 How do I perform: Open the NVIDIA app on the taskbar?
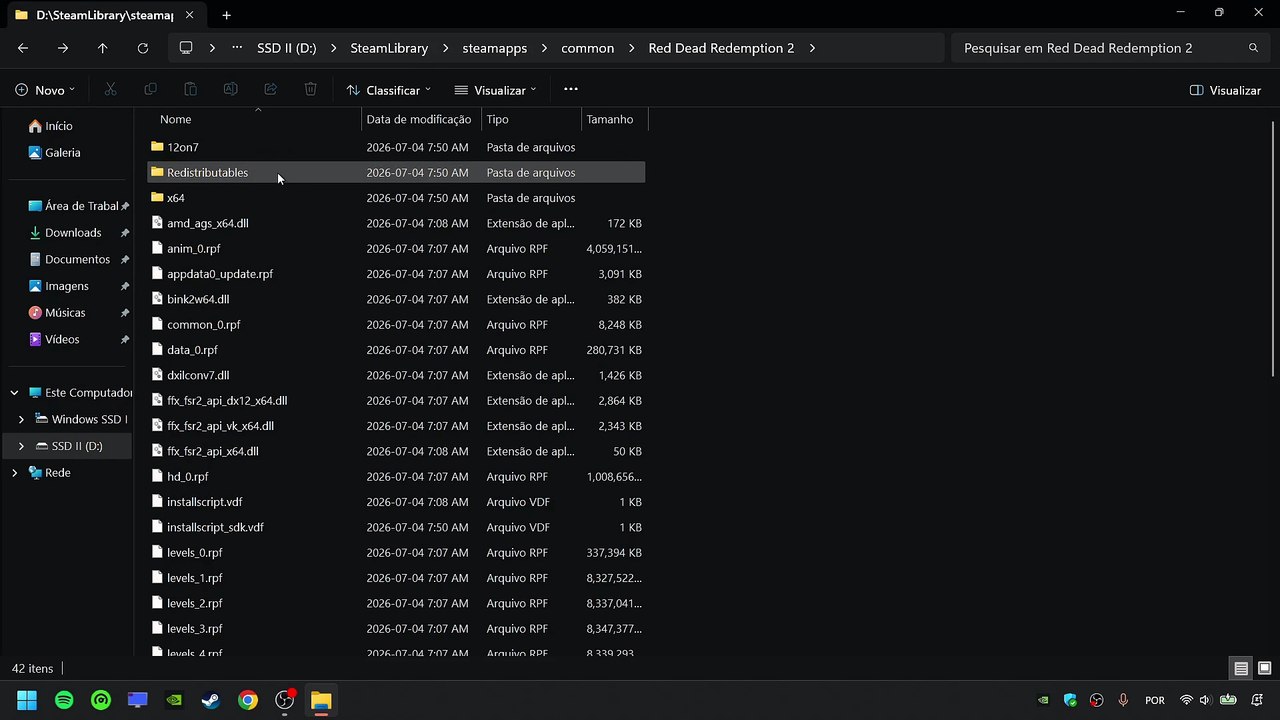[x=174, y=700]
